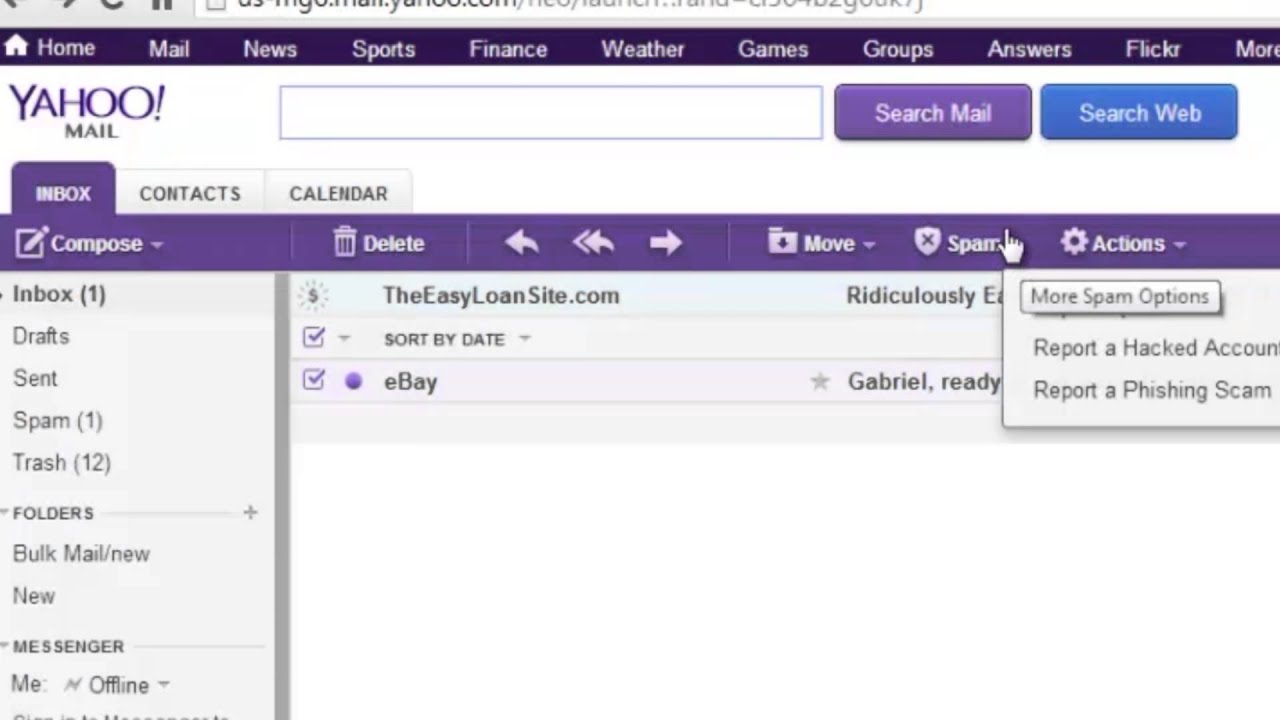Viewport: 1280px width, 720px height.
Task: Open the select-all options arrow
Action: click(x=343, y=339)
